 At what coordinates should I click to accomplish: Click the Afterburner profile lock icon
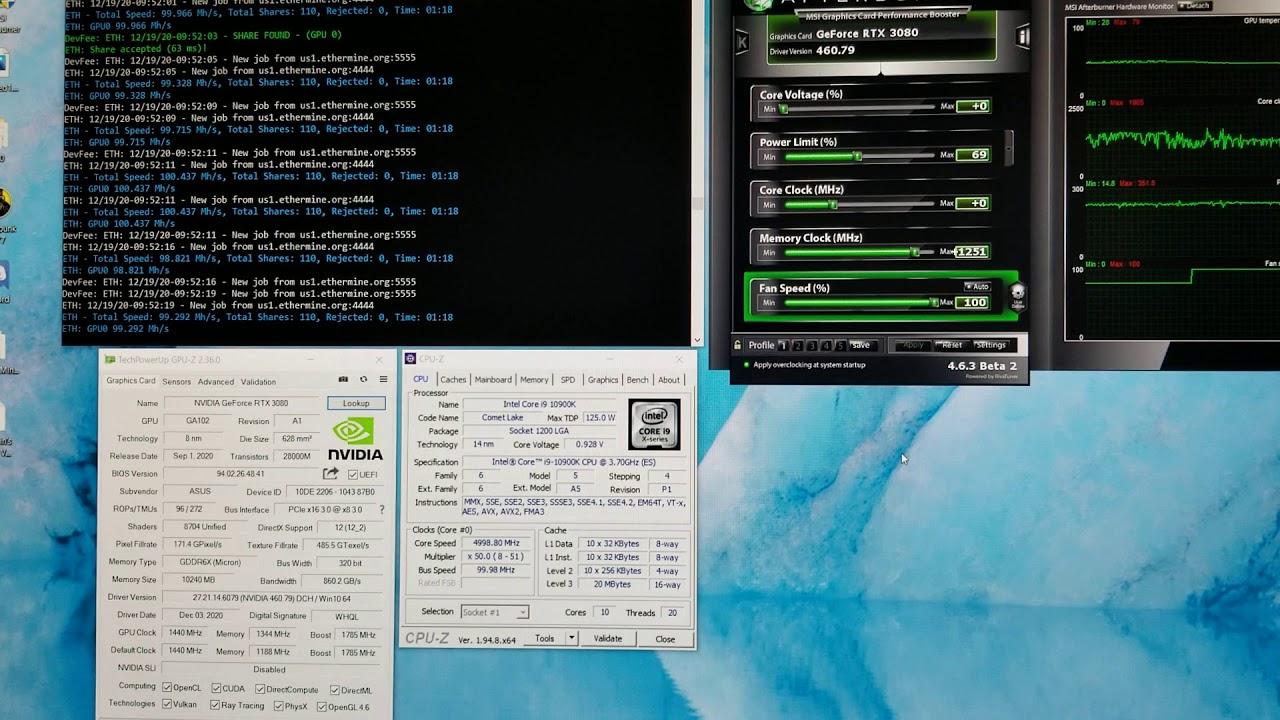pyautogui.click(x=738, y=345)
